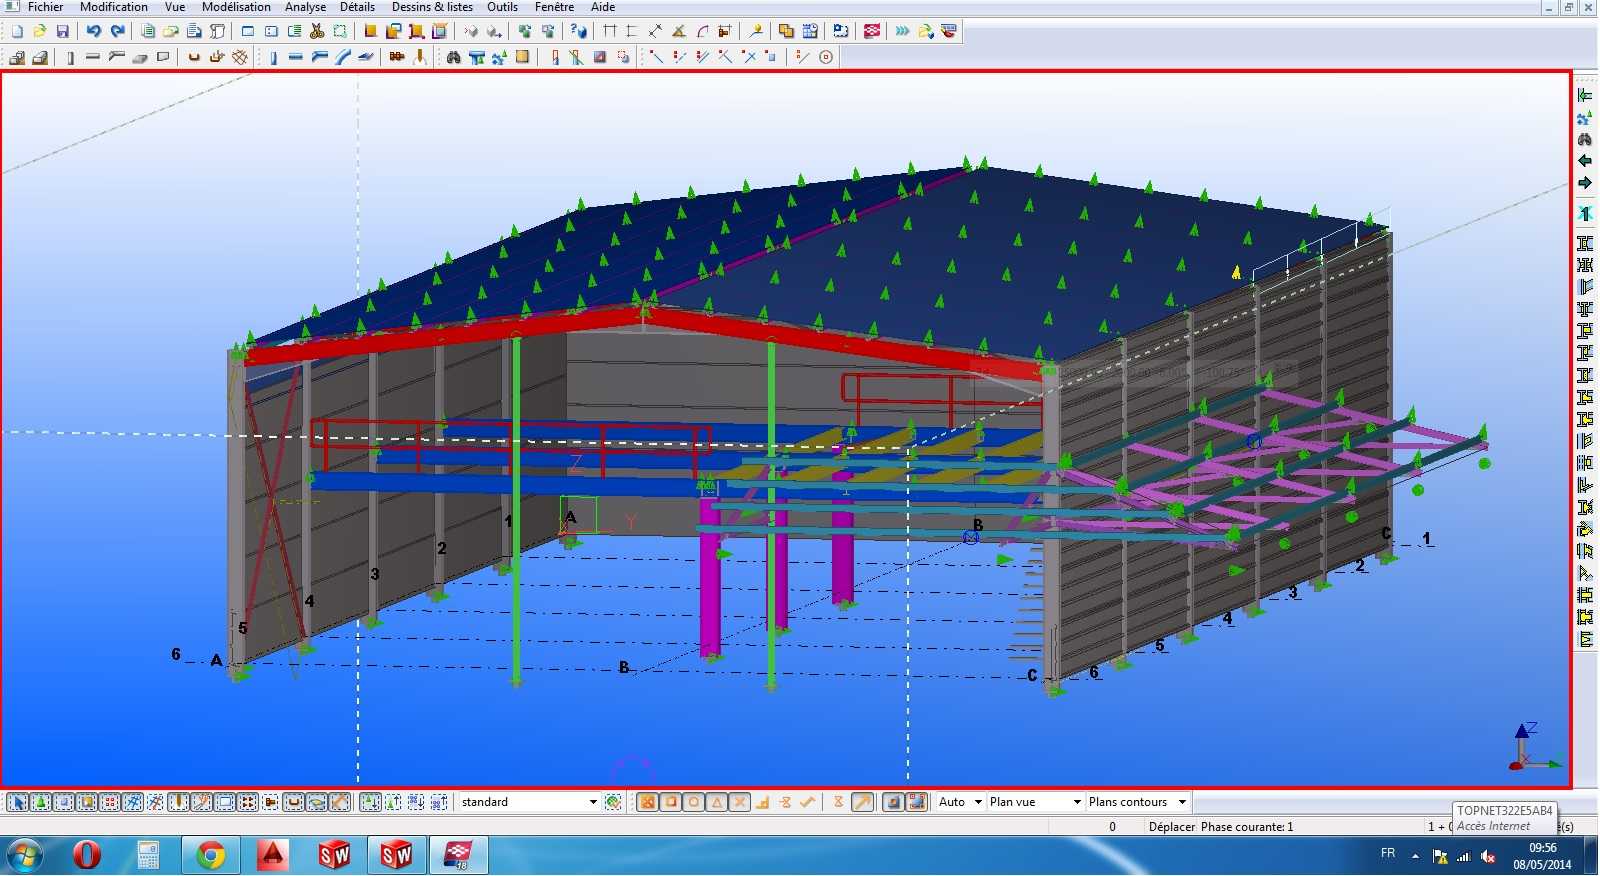Save the model with the floppy disk icon

tap(62, 31)
